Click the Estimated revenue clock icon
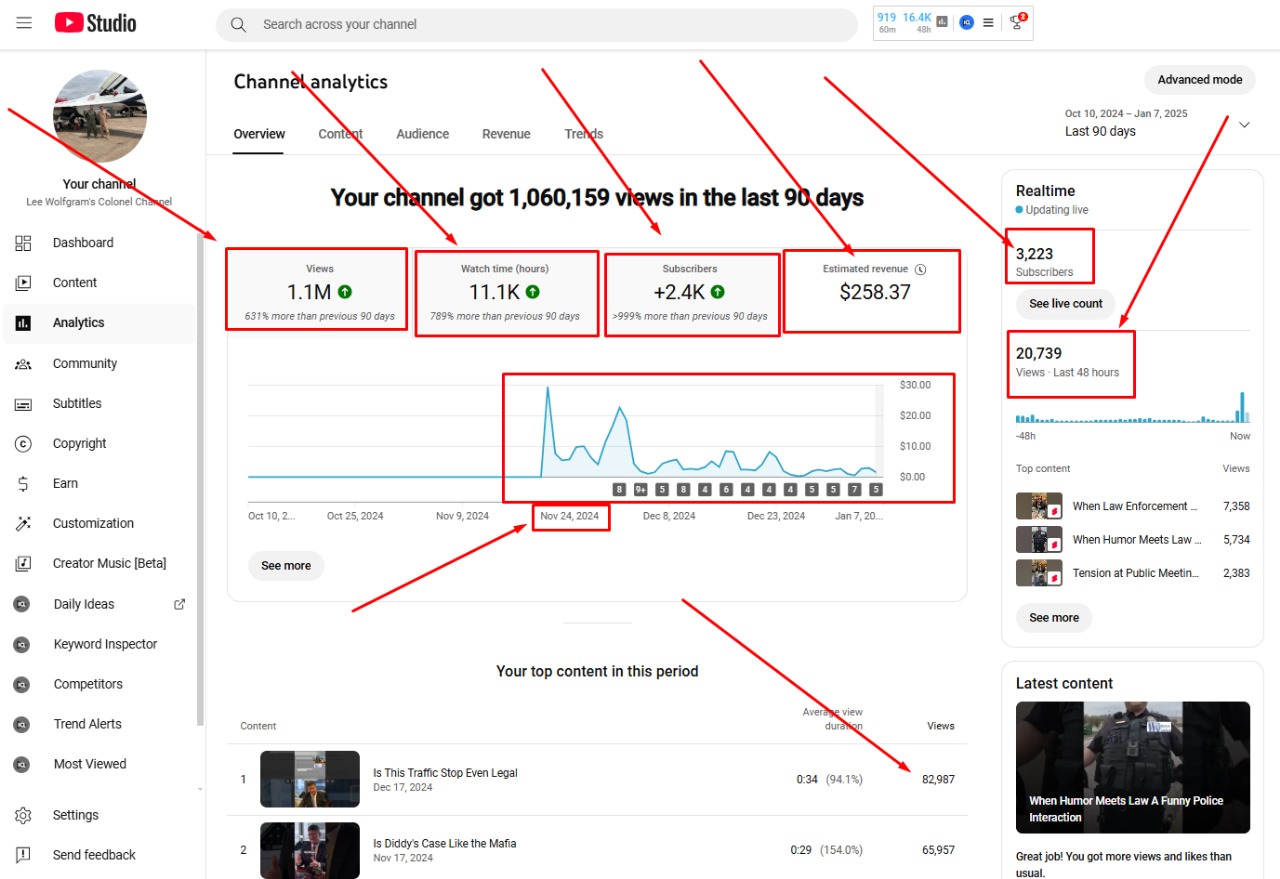The width and height of the screenshot is (1280, 879). point(921,269)
